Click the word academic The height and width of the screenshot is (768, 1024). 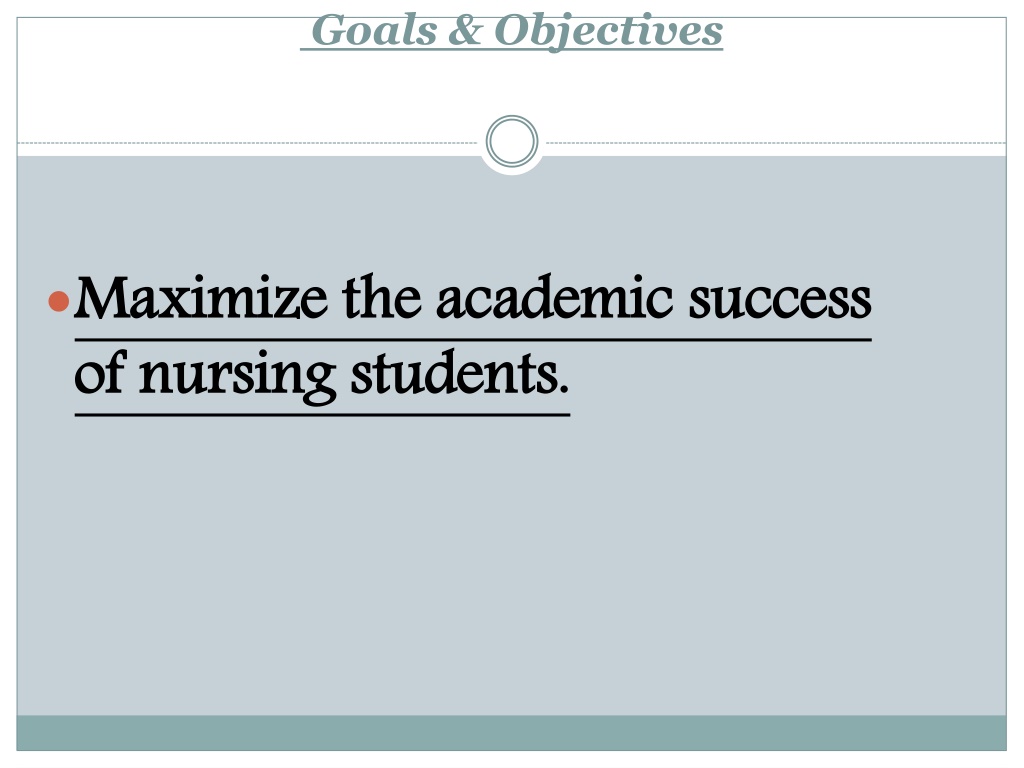554,298
